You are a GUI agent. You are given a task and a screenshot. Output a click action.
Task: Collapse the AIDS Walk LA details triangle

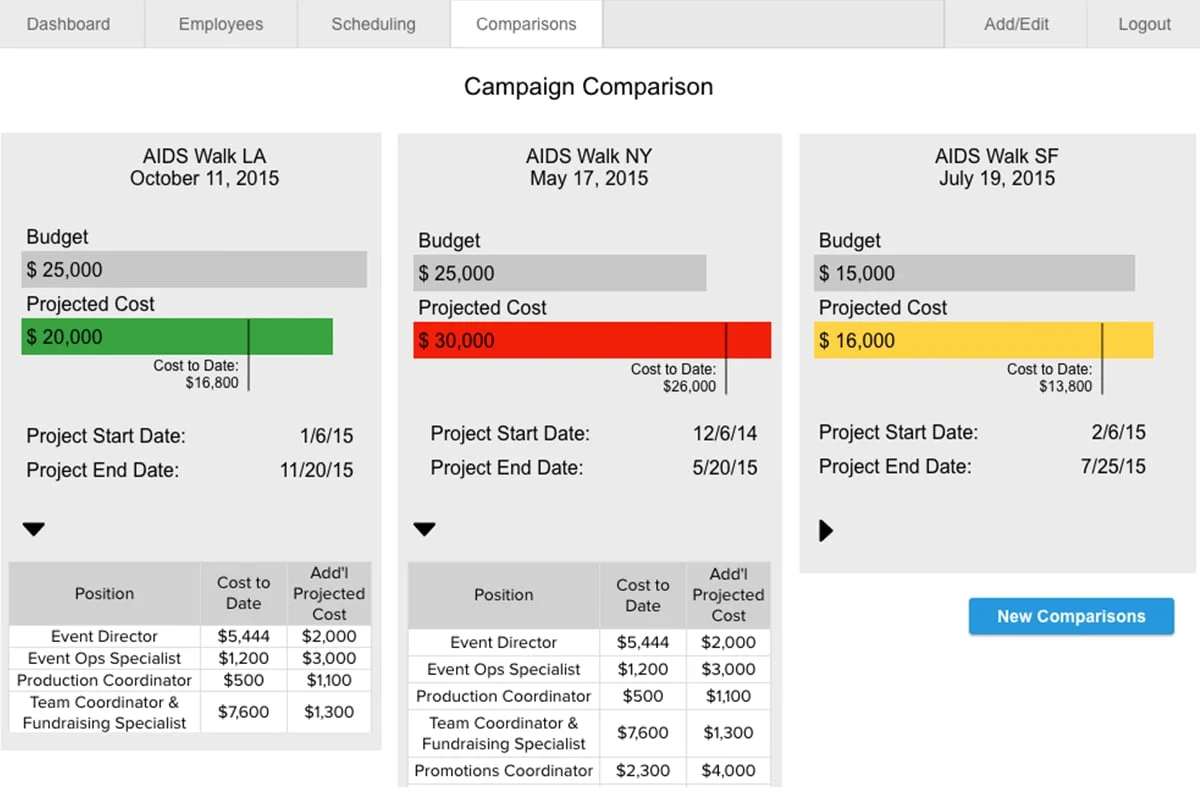click(34, 529)
